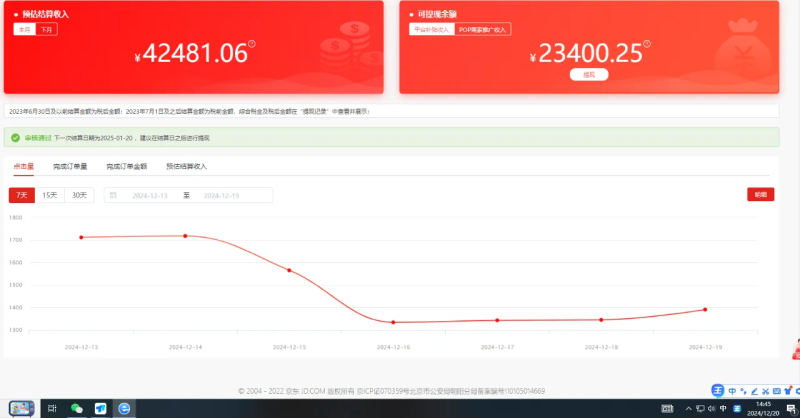Open the notification center icon
The image size is (800, 418).
pos(791,409)
